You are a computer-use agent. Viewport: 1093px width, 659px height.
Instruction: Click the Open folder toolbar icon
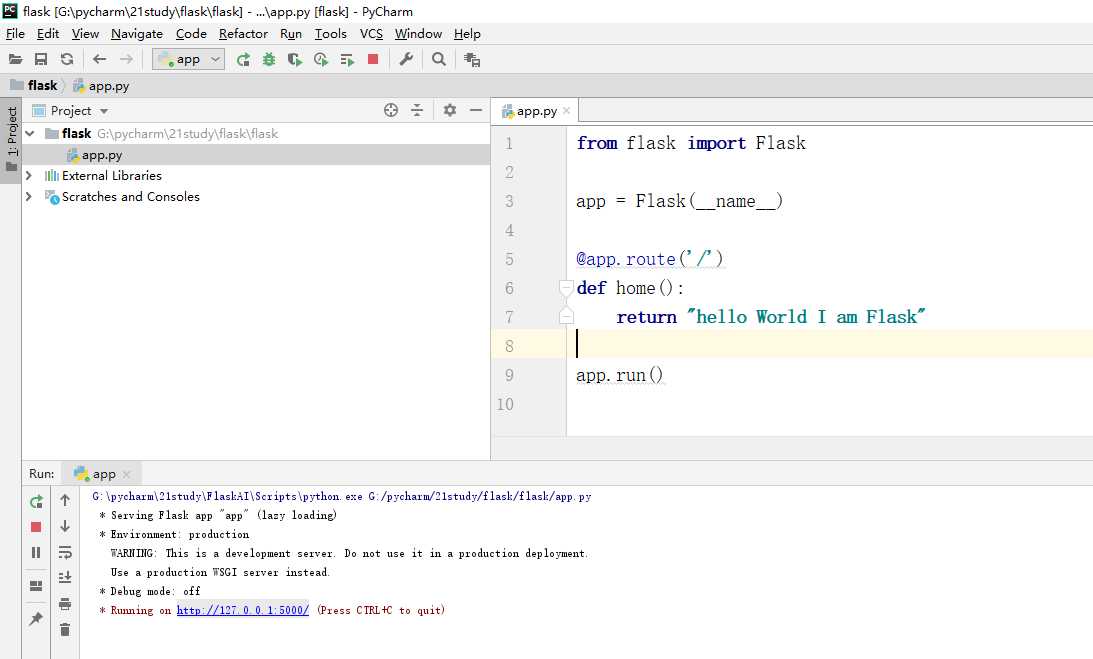pyautogui.click(x=15, y=59)
